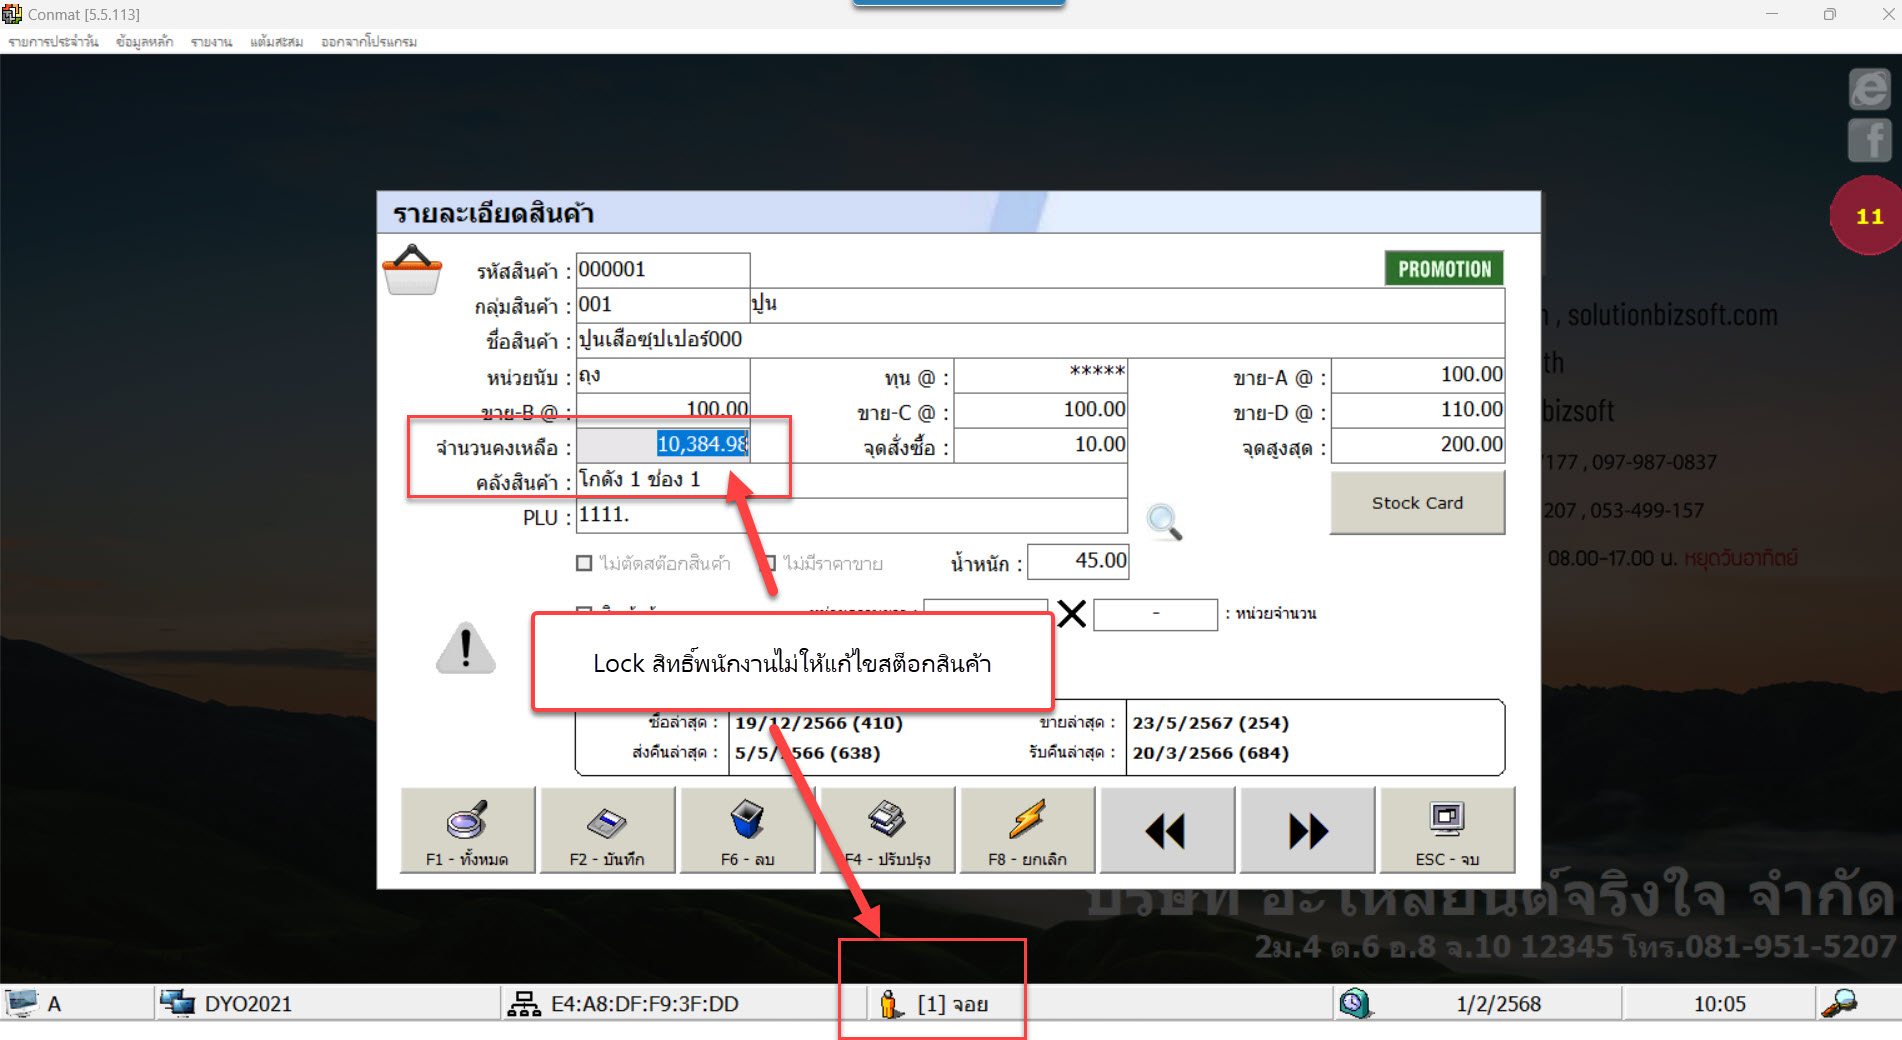Click the red notification badge showing 11
Screen dimensions: 1902x1040
pyautogui.click(x=1867, y=216)
